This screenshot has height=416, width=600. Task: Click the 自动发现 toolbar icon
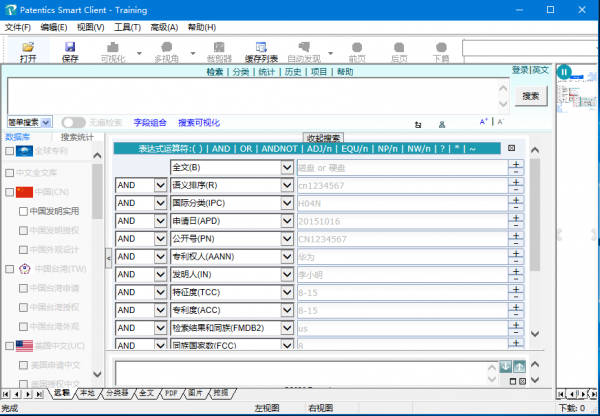[x=304, y=47]
